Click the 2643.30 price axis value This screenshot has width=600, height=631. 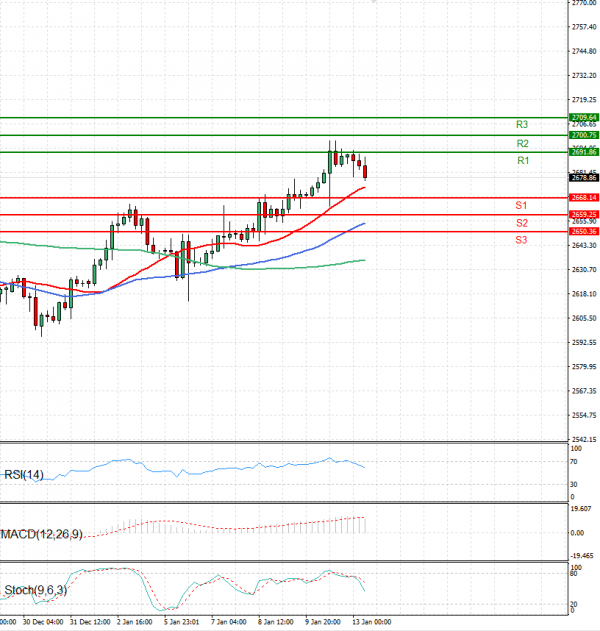click(584, 245)
